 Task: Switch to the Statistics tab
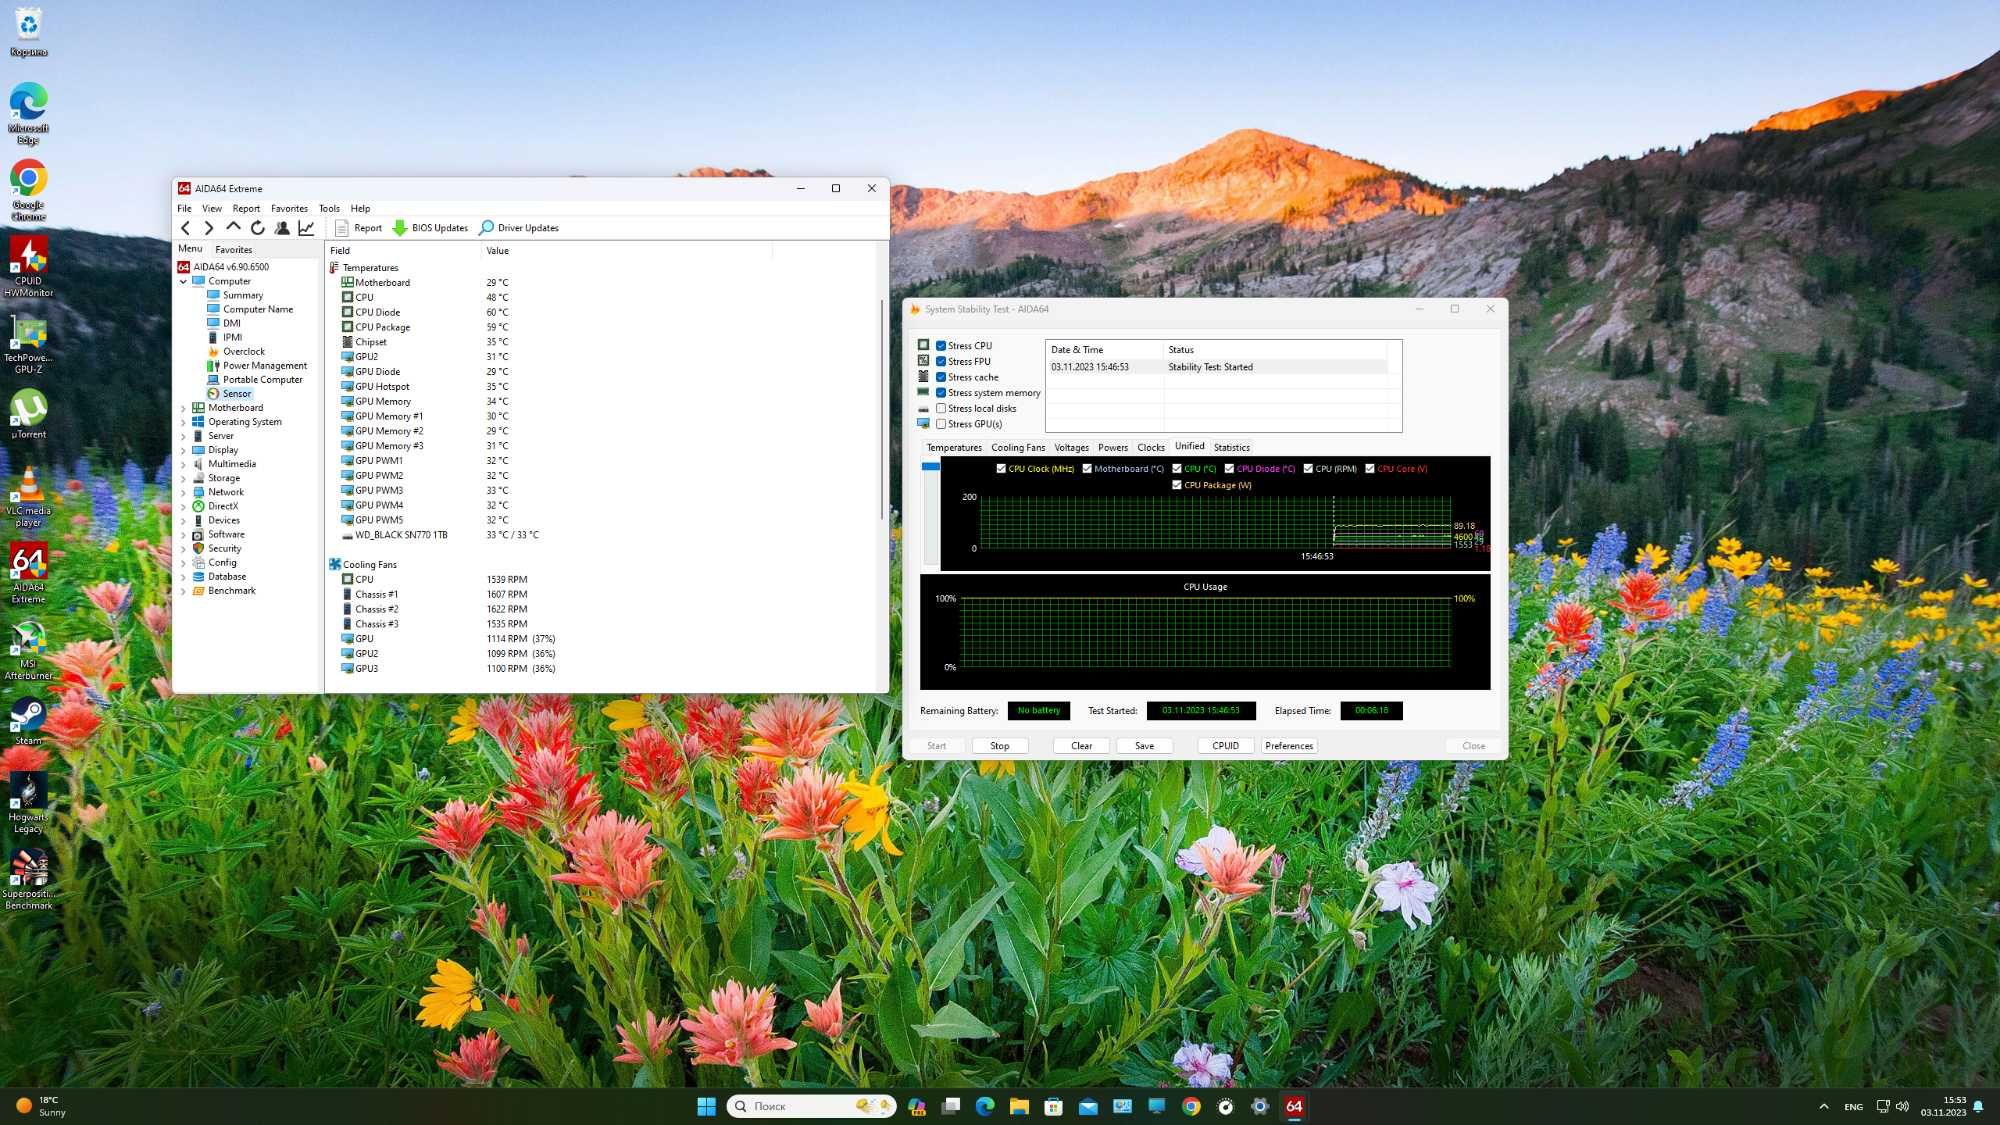(1231, 448)
